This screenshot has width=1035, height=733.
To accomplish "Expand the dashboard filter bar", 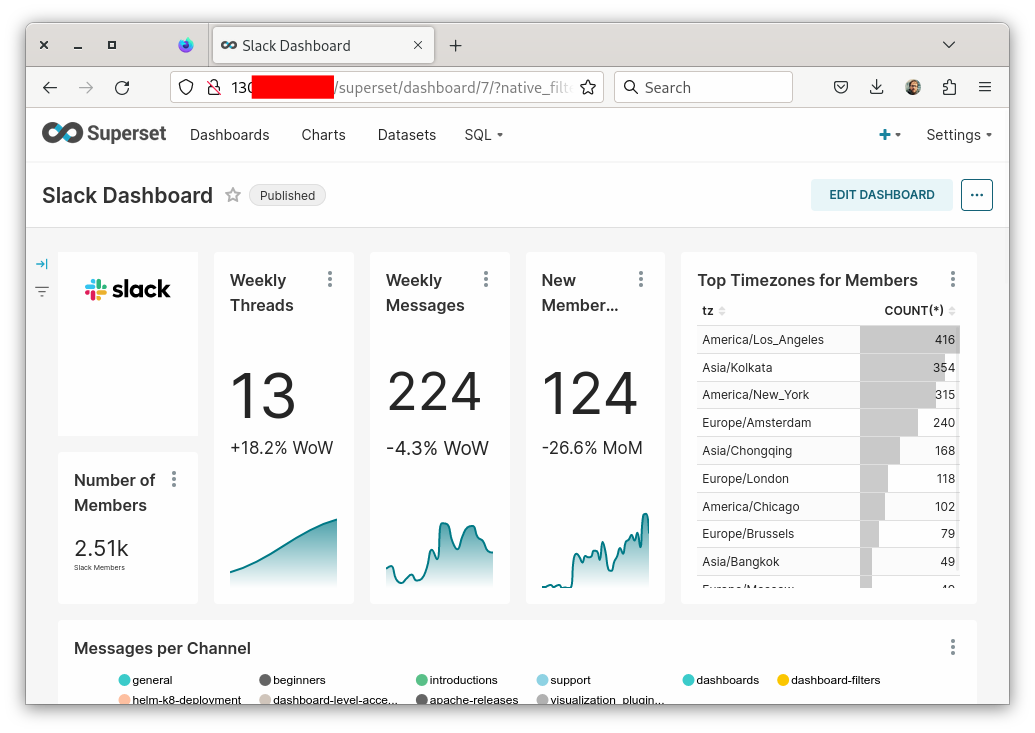I will pyautogui.click(x=41, y=263).
